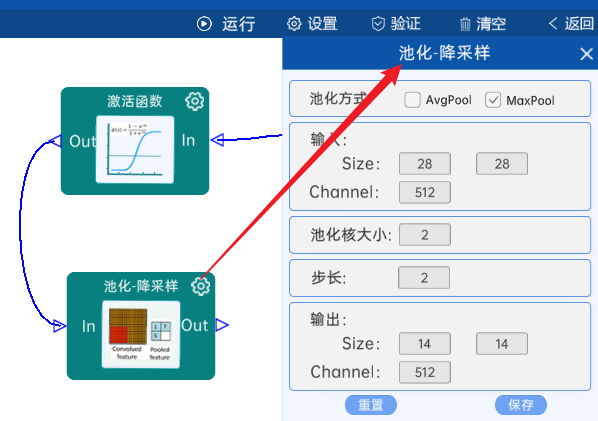Click the 运行 play icon
The height and width of the screenshot is (421, 598).
coord(204,24)
